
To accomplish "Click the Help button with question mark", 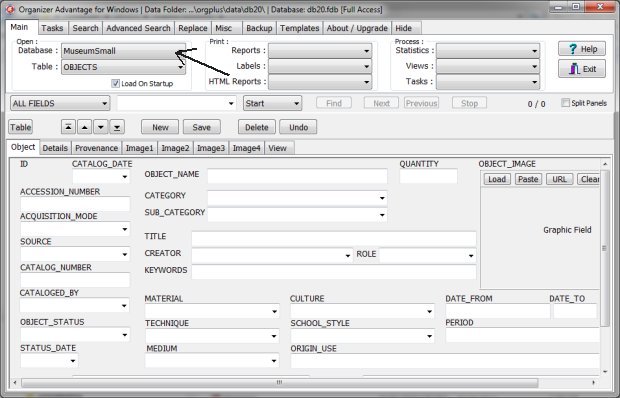I will pos(582,49).
